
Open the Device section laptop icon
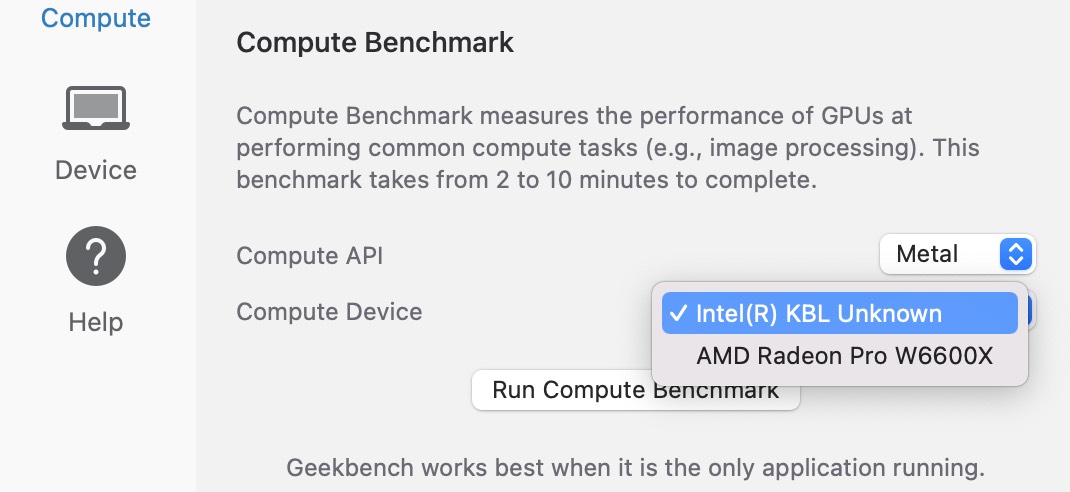(96, 108)
